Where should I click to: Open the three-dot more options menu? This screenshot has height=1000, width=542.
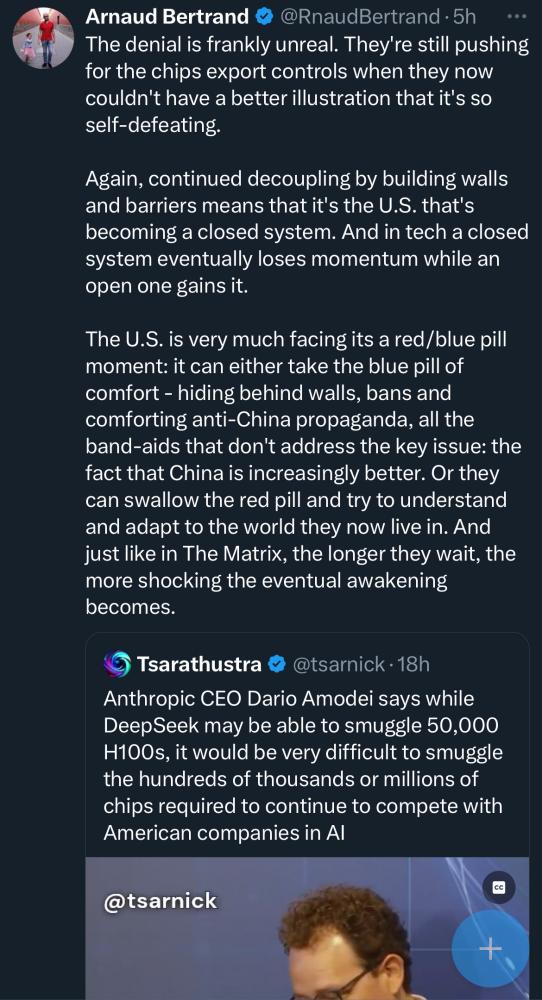point(514,17)
